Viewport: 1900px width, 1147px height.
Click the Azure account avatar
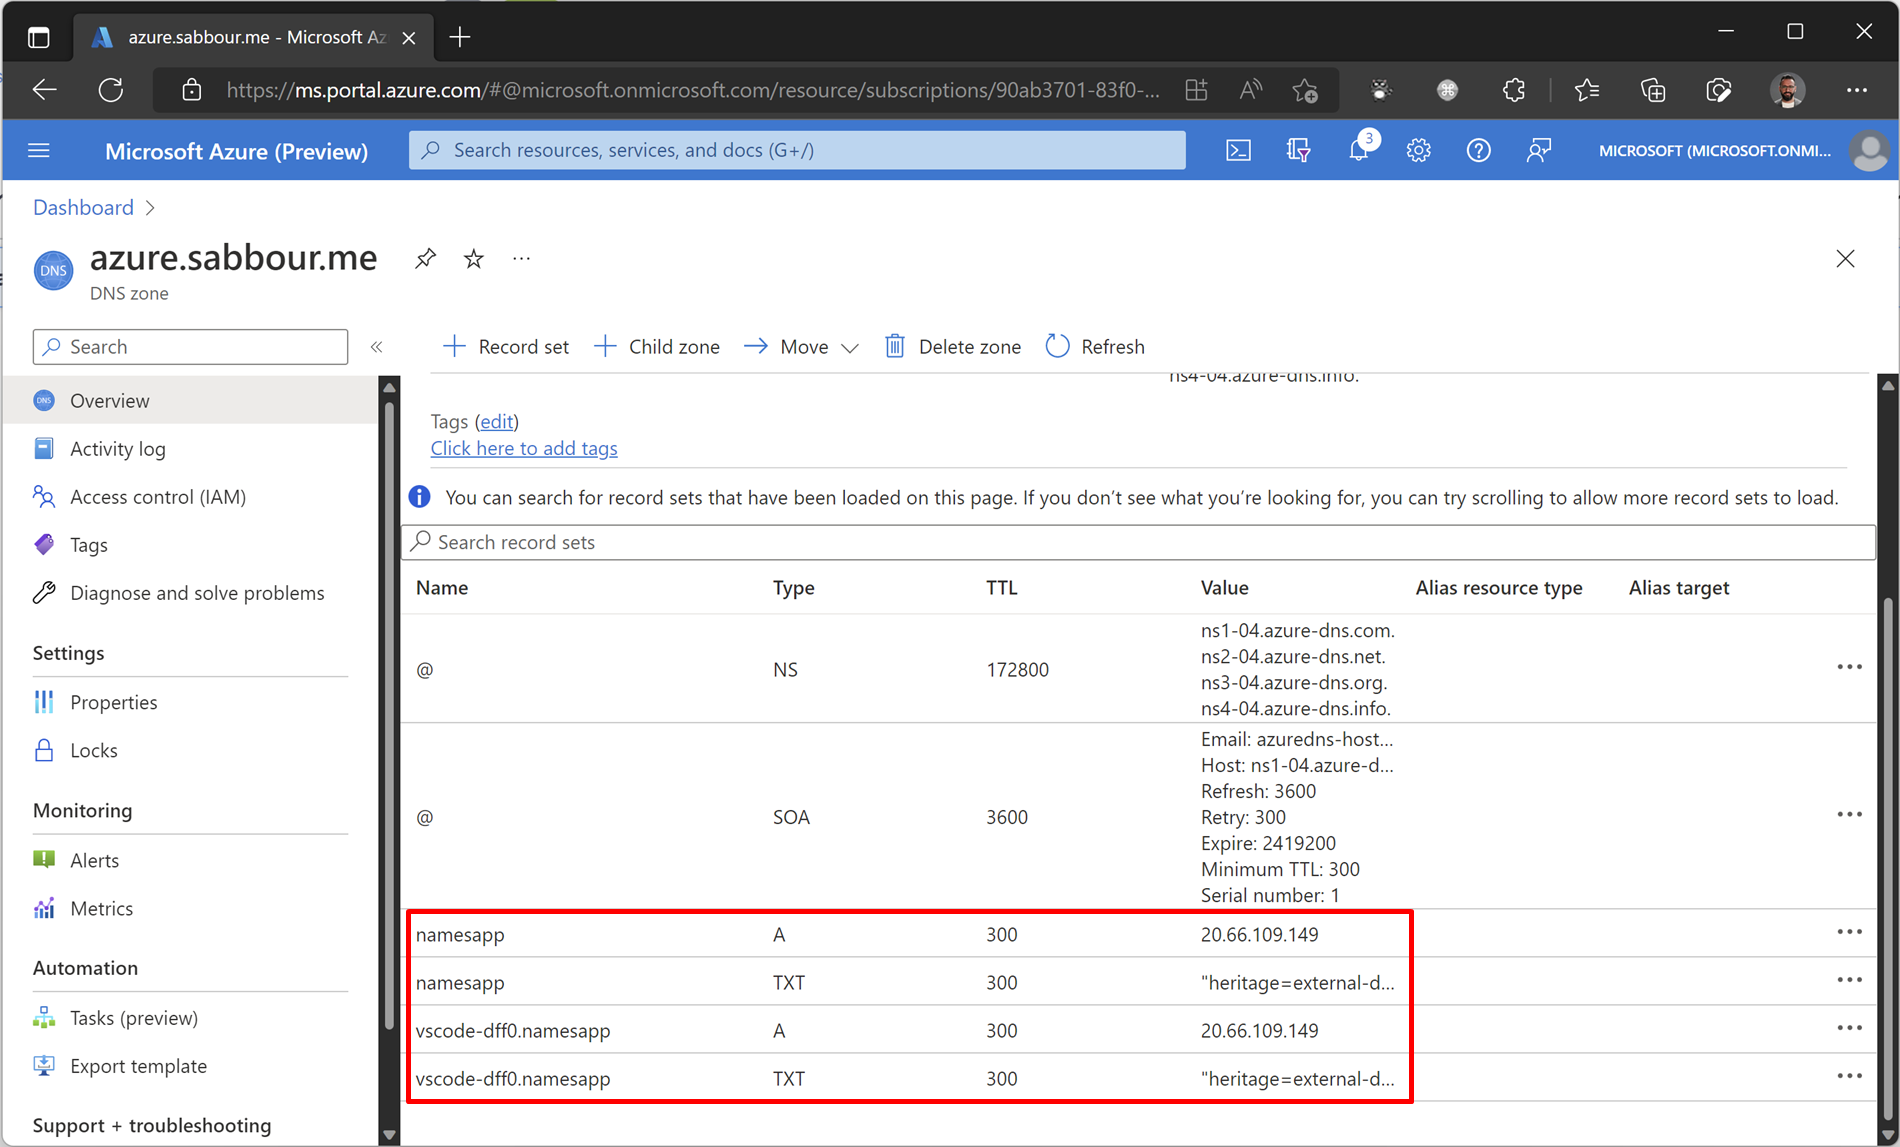click(1869, 150)
